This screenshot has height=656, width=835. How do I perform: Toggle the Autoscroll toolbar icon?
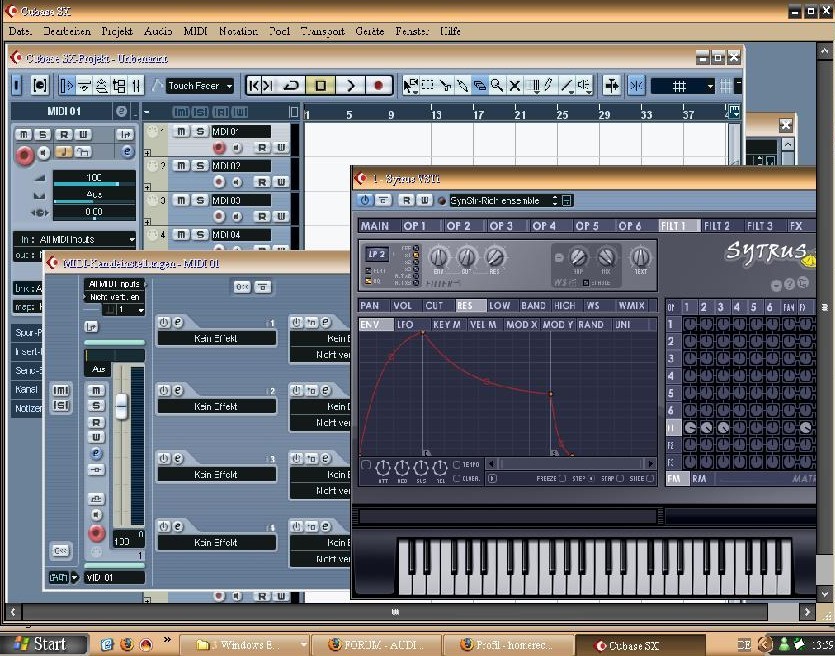click(612, 85)
